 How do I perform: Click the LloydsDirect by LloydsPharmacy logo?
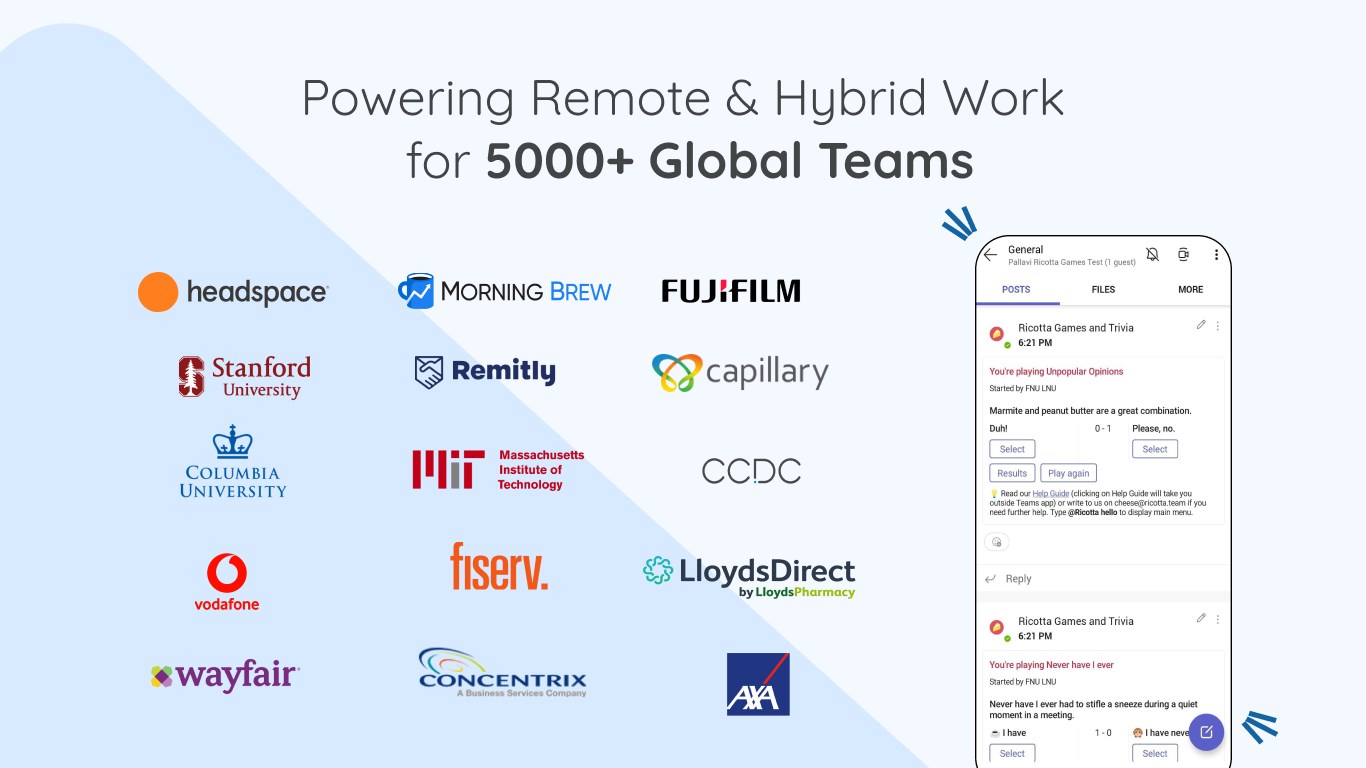749,577
